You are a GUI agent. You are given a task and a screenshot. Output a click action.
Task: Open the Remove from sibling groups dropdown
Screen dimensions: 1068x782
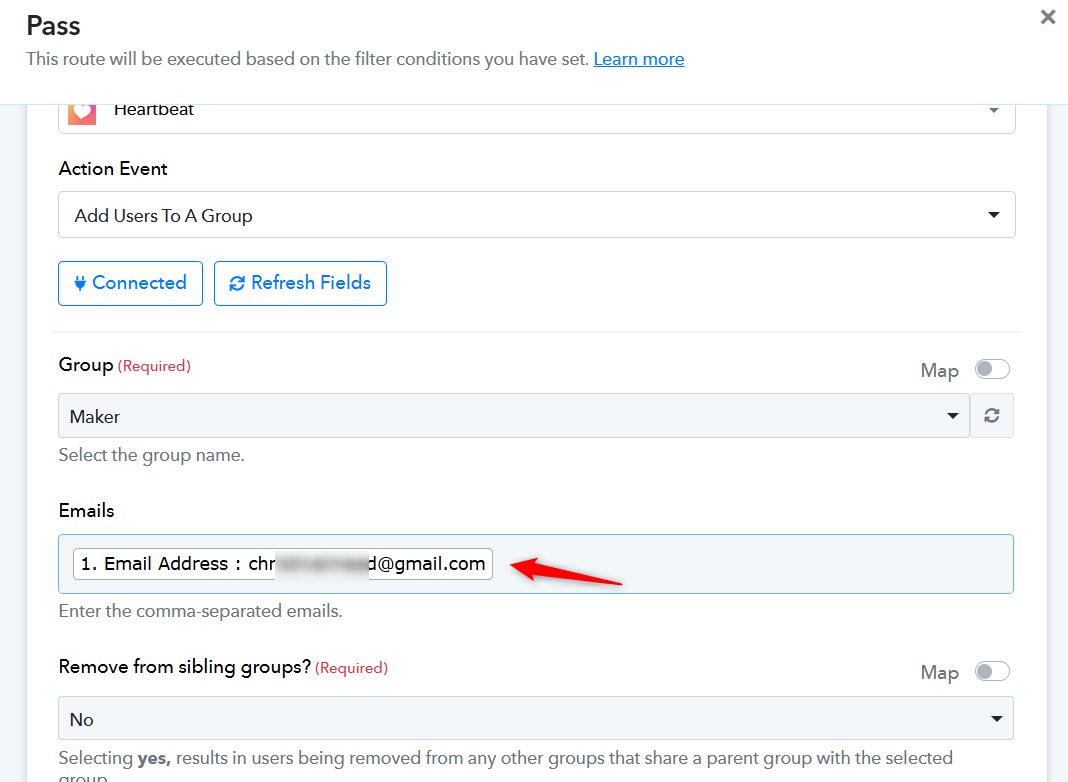tap(536, 718)
